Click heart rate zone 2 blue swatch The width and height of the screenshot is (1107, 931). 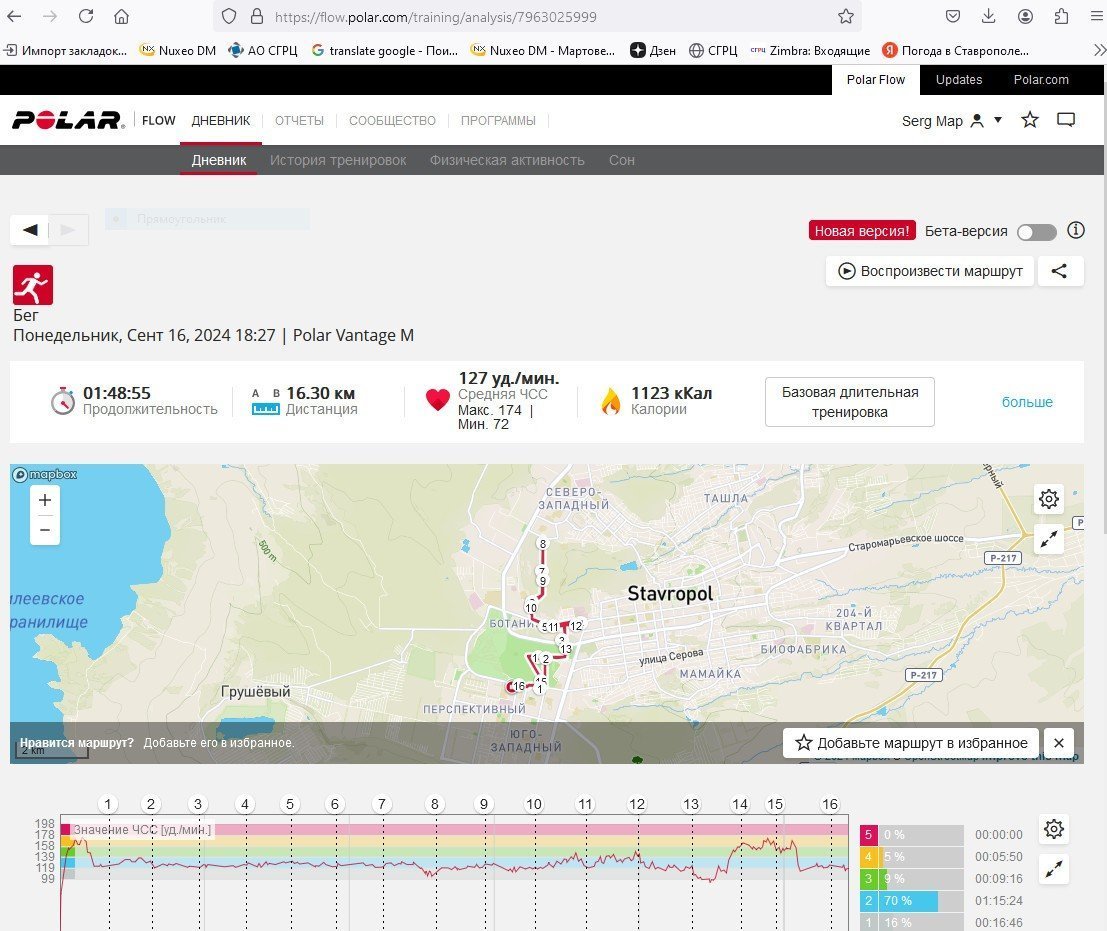[868, 901]
